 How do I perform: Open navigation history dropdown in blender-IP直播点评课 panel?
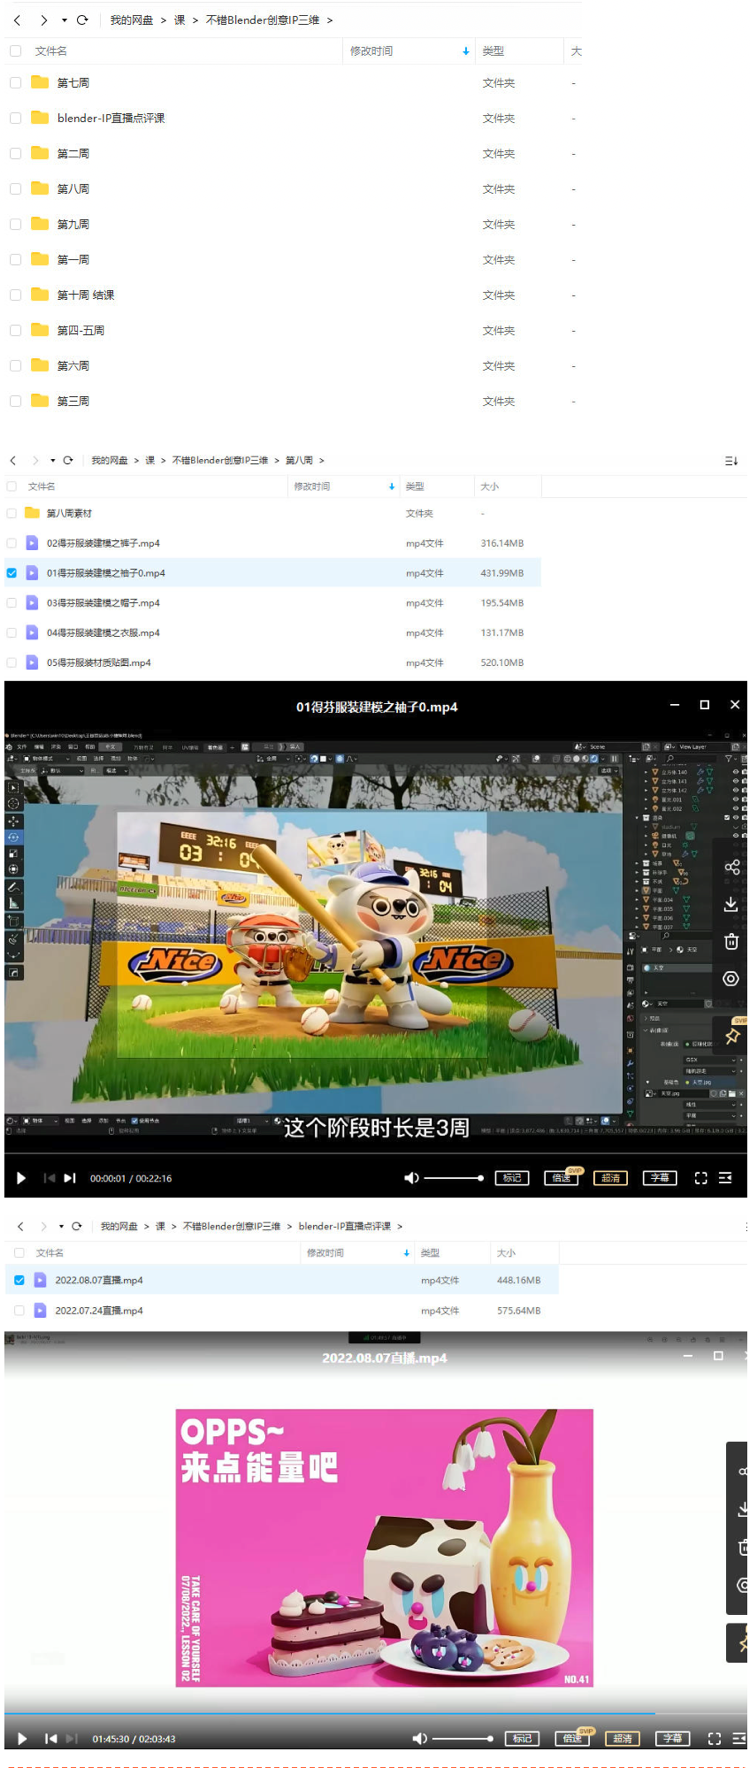click(x=61, y=1226)
